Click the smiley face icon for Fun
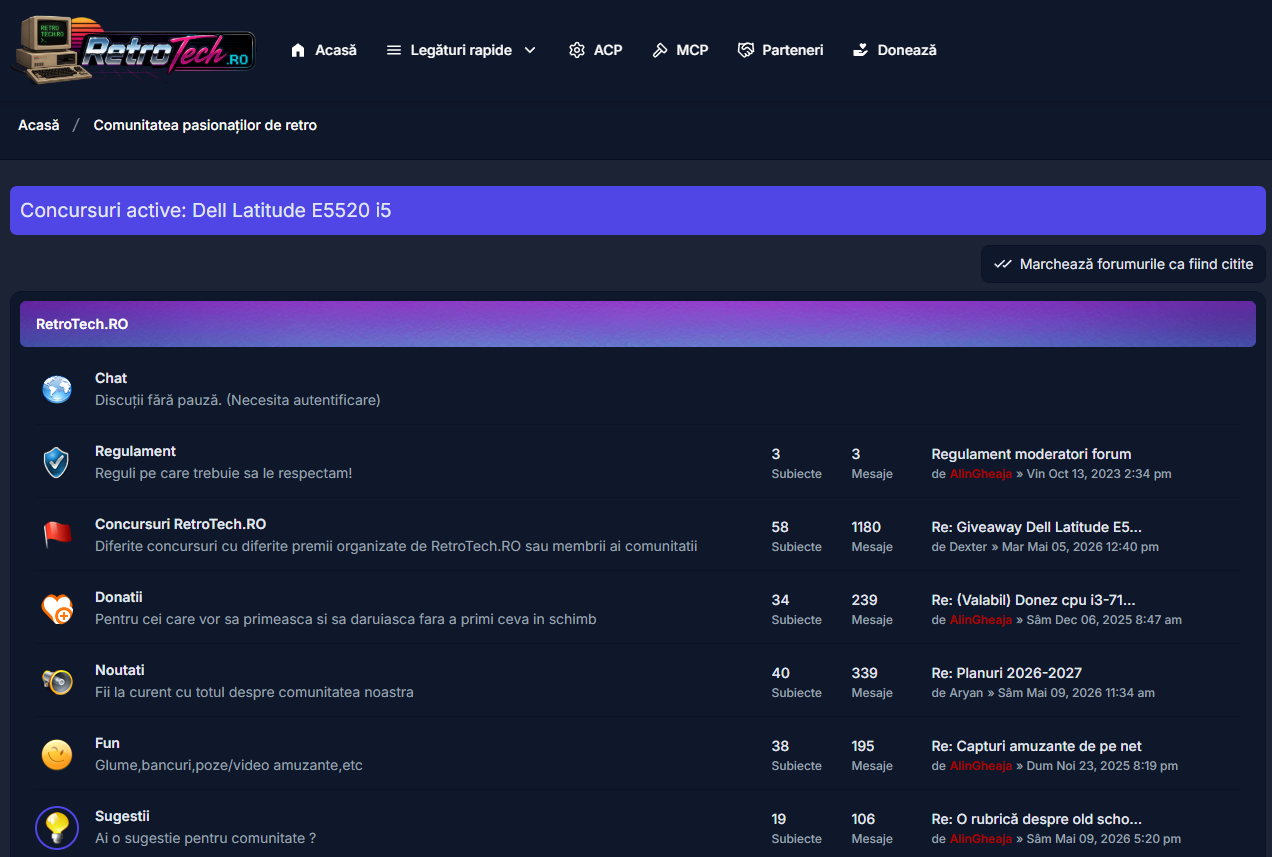Viewport: 1272px width, 857px height. click(57, 754)
